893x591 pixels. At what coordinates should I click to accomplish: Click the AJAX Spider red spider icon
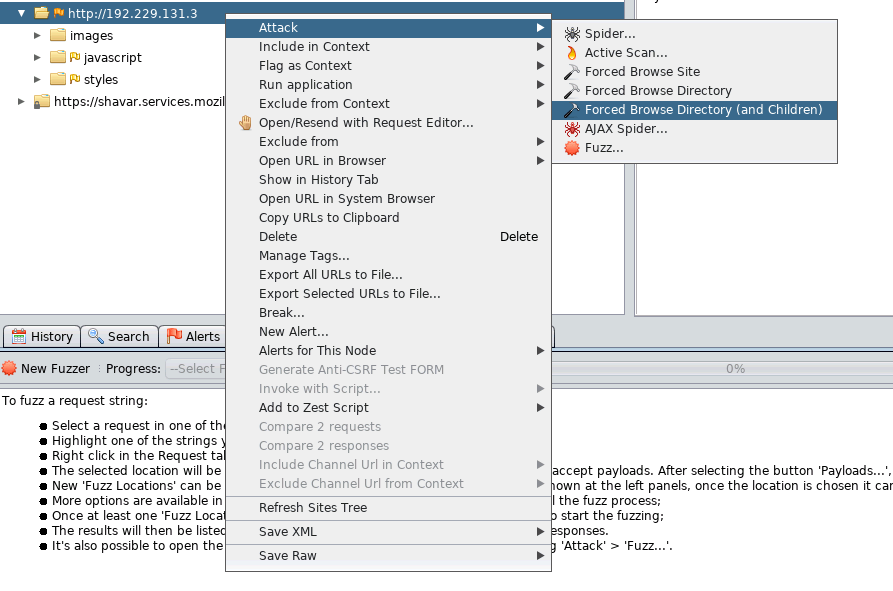[x=572, y=129]
